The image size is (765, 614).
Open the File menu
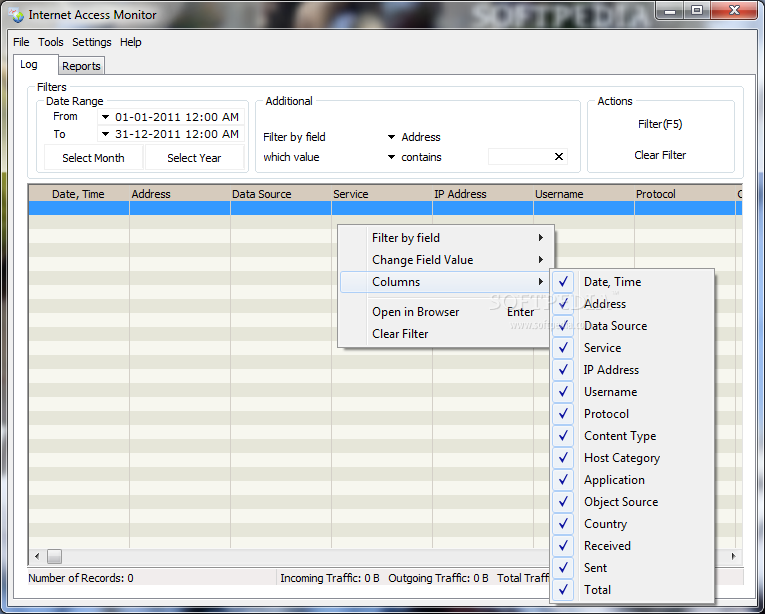click(21, 42)
